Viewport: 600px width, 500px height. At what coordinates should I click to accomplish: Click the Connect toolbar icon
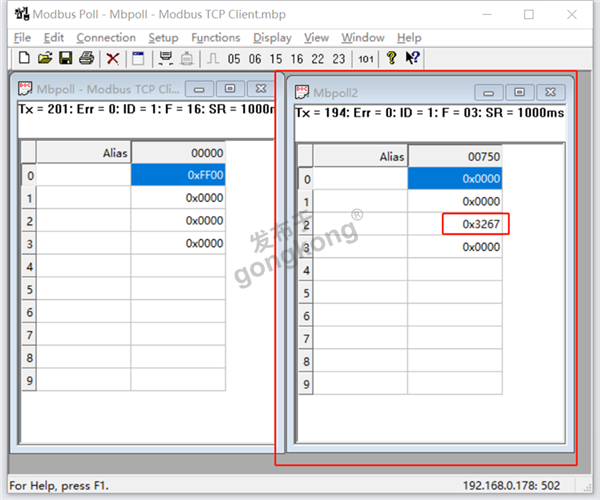click(x=166, y=58)
